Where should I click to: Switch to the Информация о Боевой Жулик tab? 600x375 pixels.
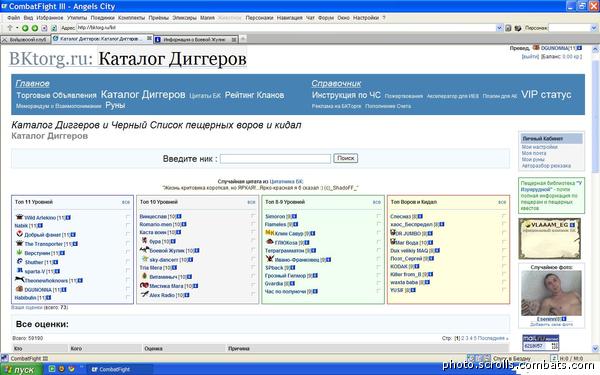click(196, 39)
